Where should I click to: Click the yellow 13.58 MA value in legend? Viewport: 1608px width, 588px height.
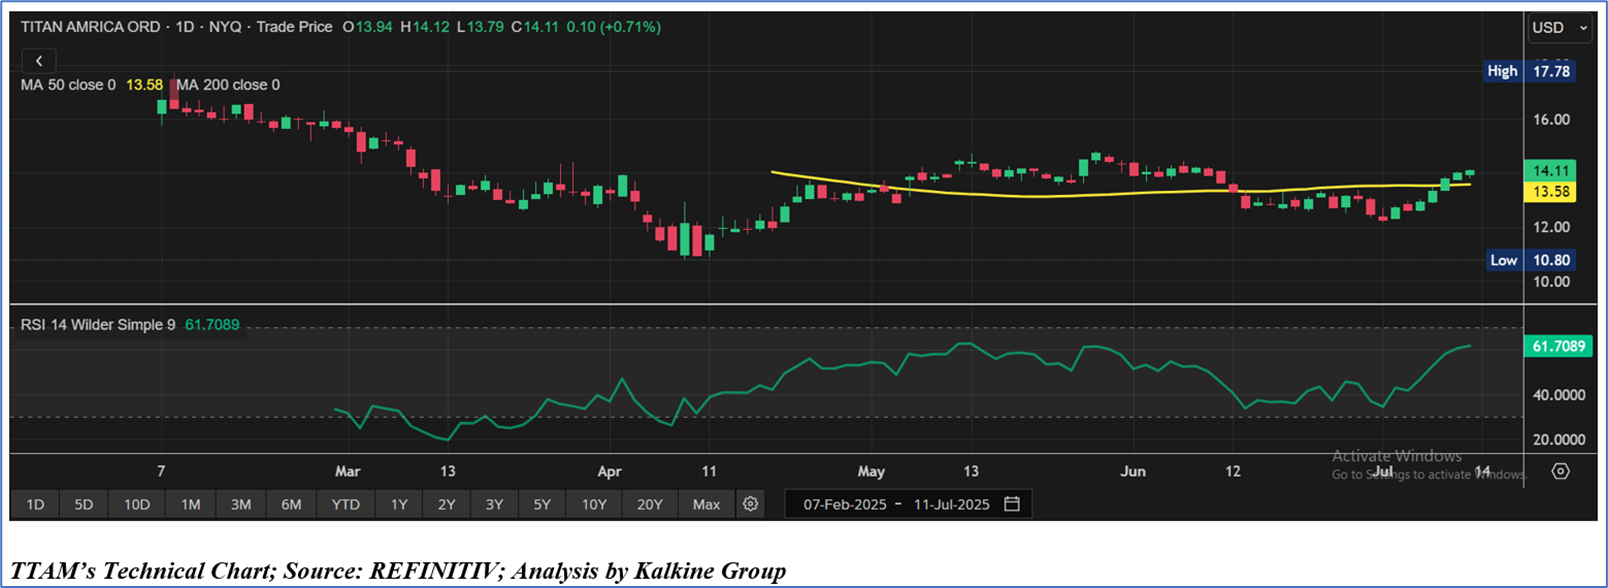coord(143,85)
